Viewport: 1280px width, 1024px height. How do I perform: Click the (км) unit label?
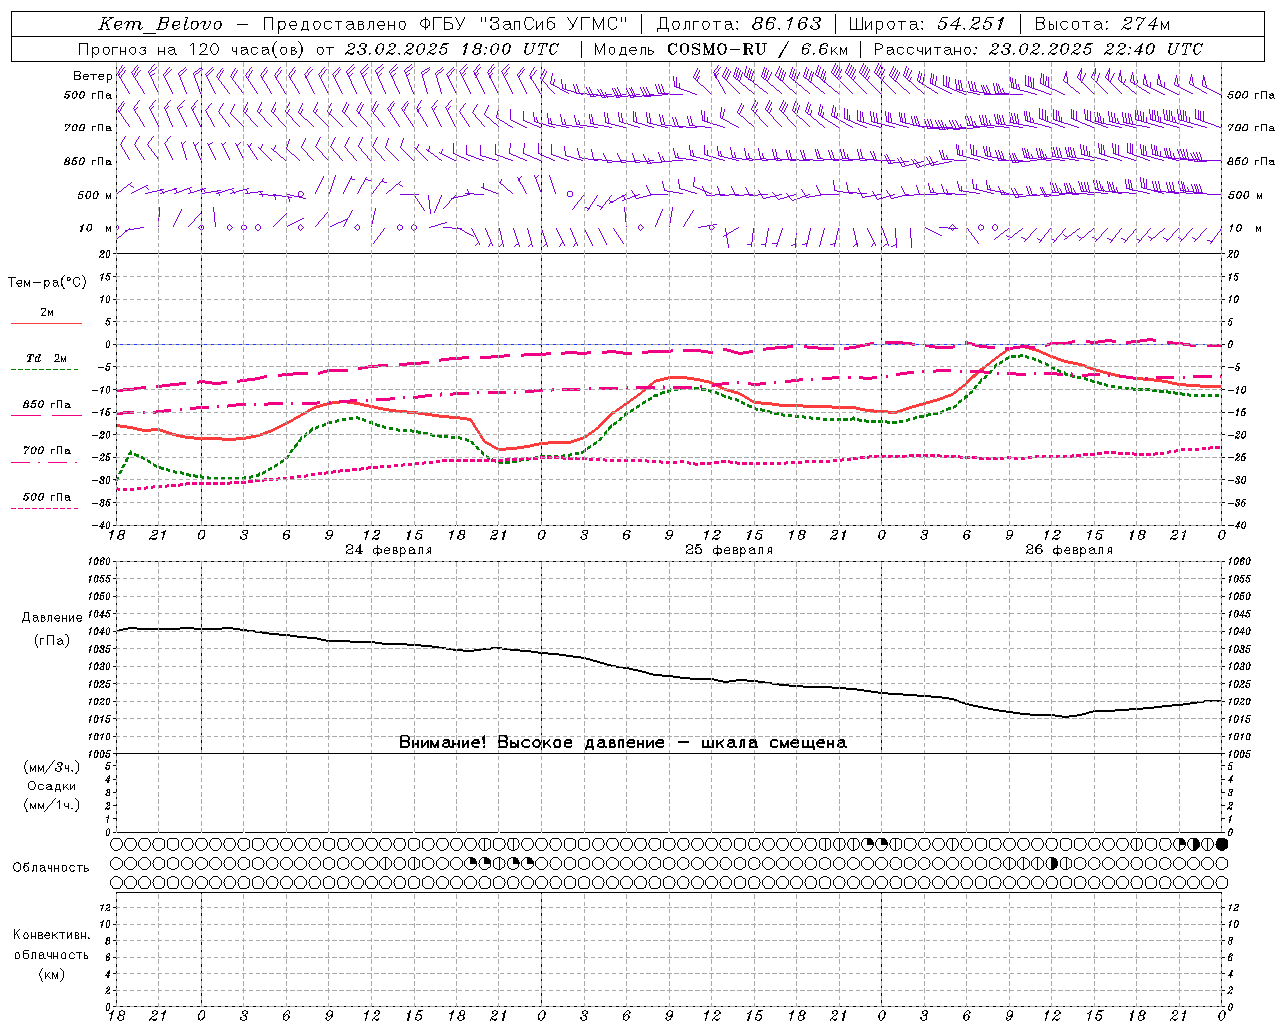(51, 974)
